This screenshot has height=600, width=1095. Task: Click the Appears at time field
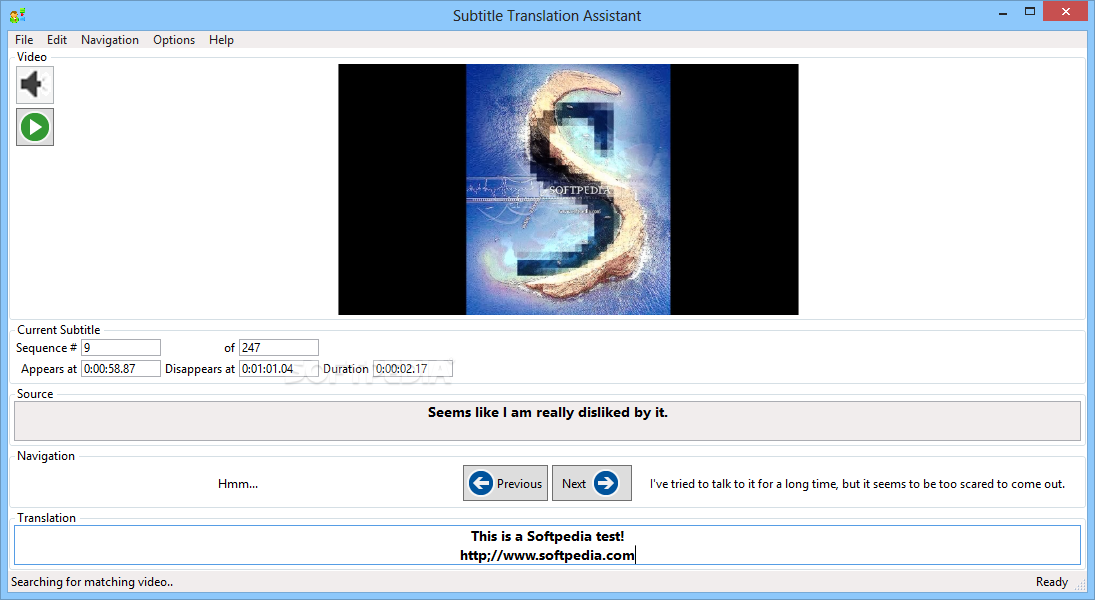121,369
